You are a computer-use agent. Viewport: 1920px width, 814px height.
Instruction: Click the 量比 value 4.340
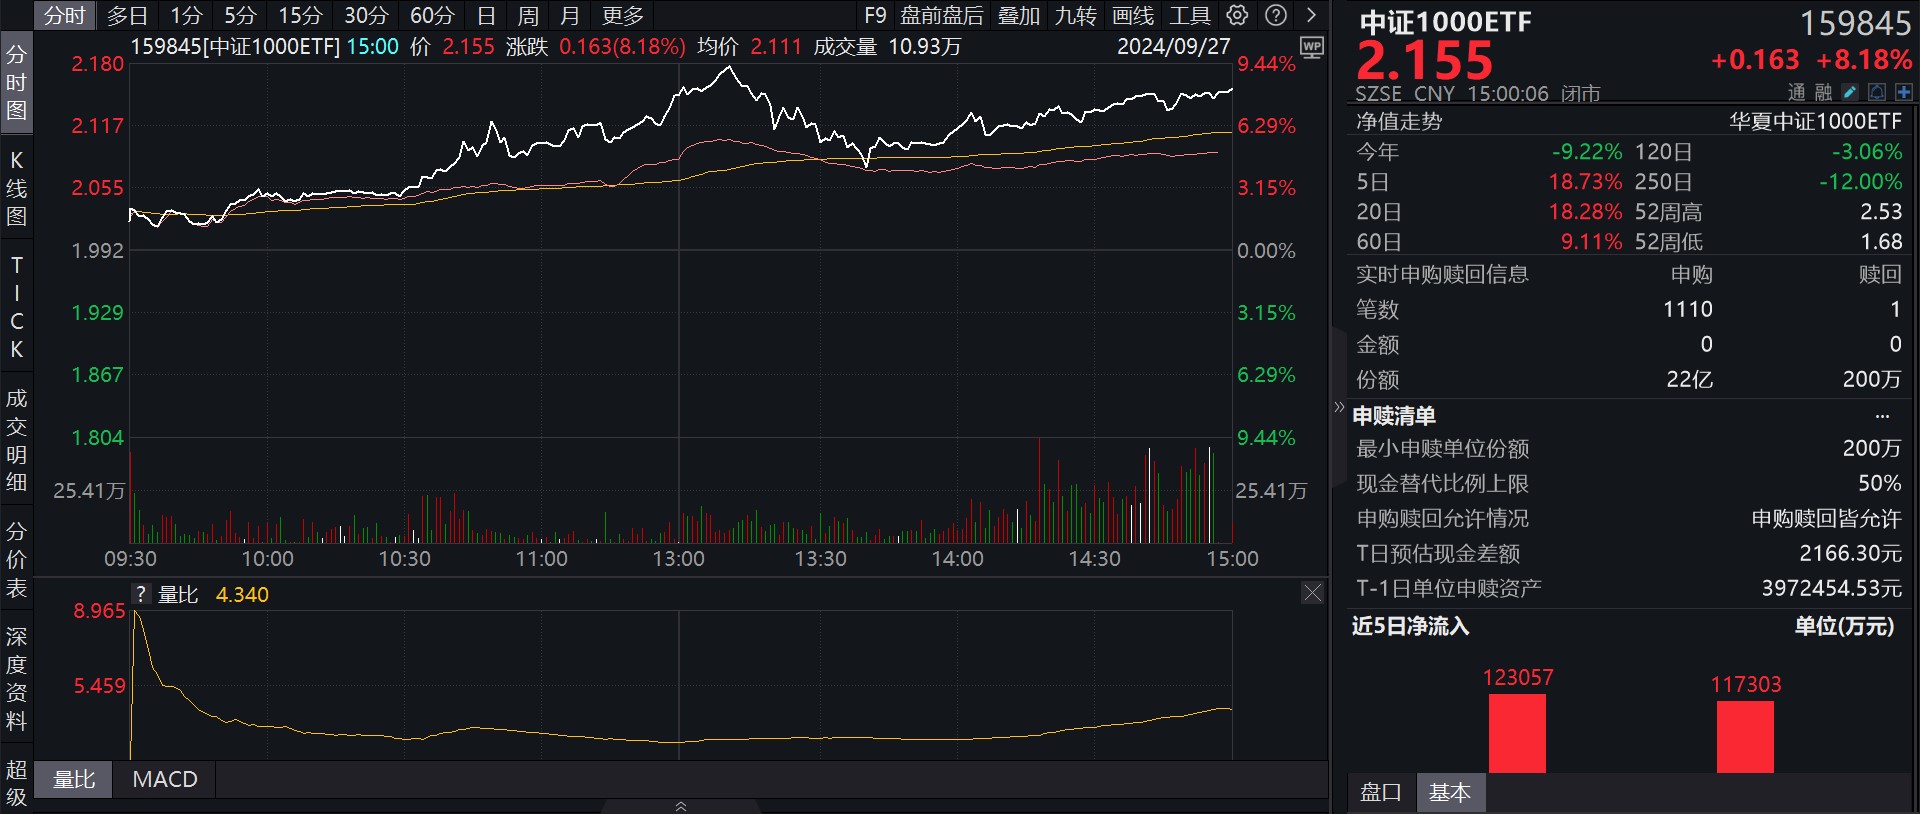tap(242, 595)
